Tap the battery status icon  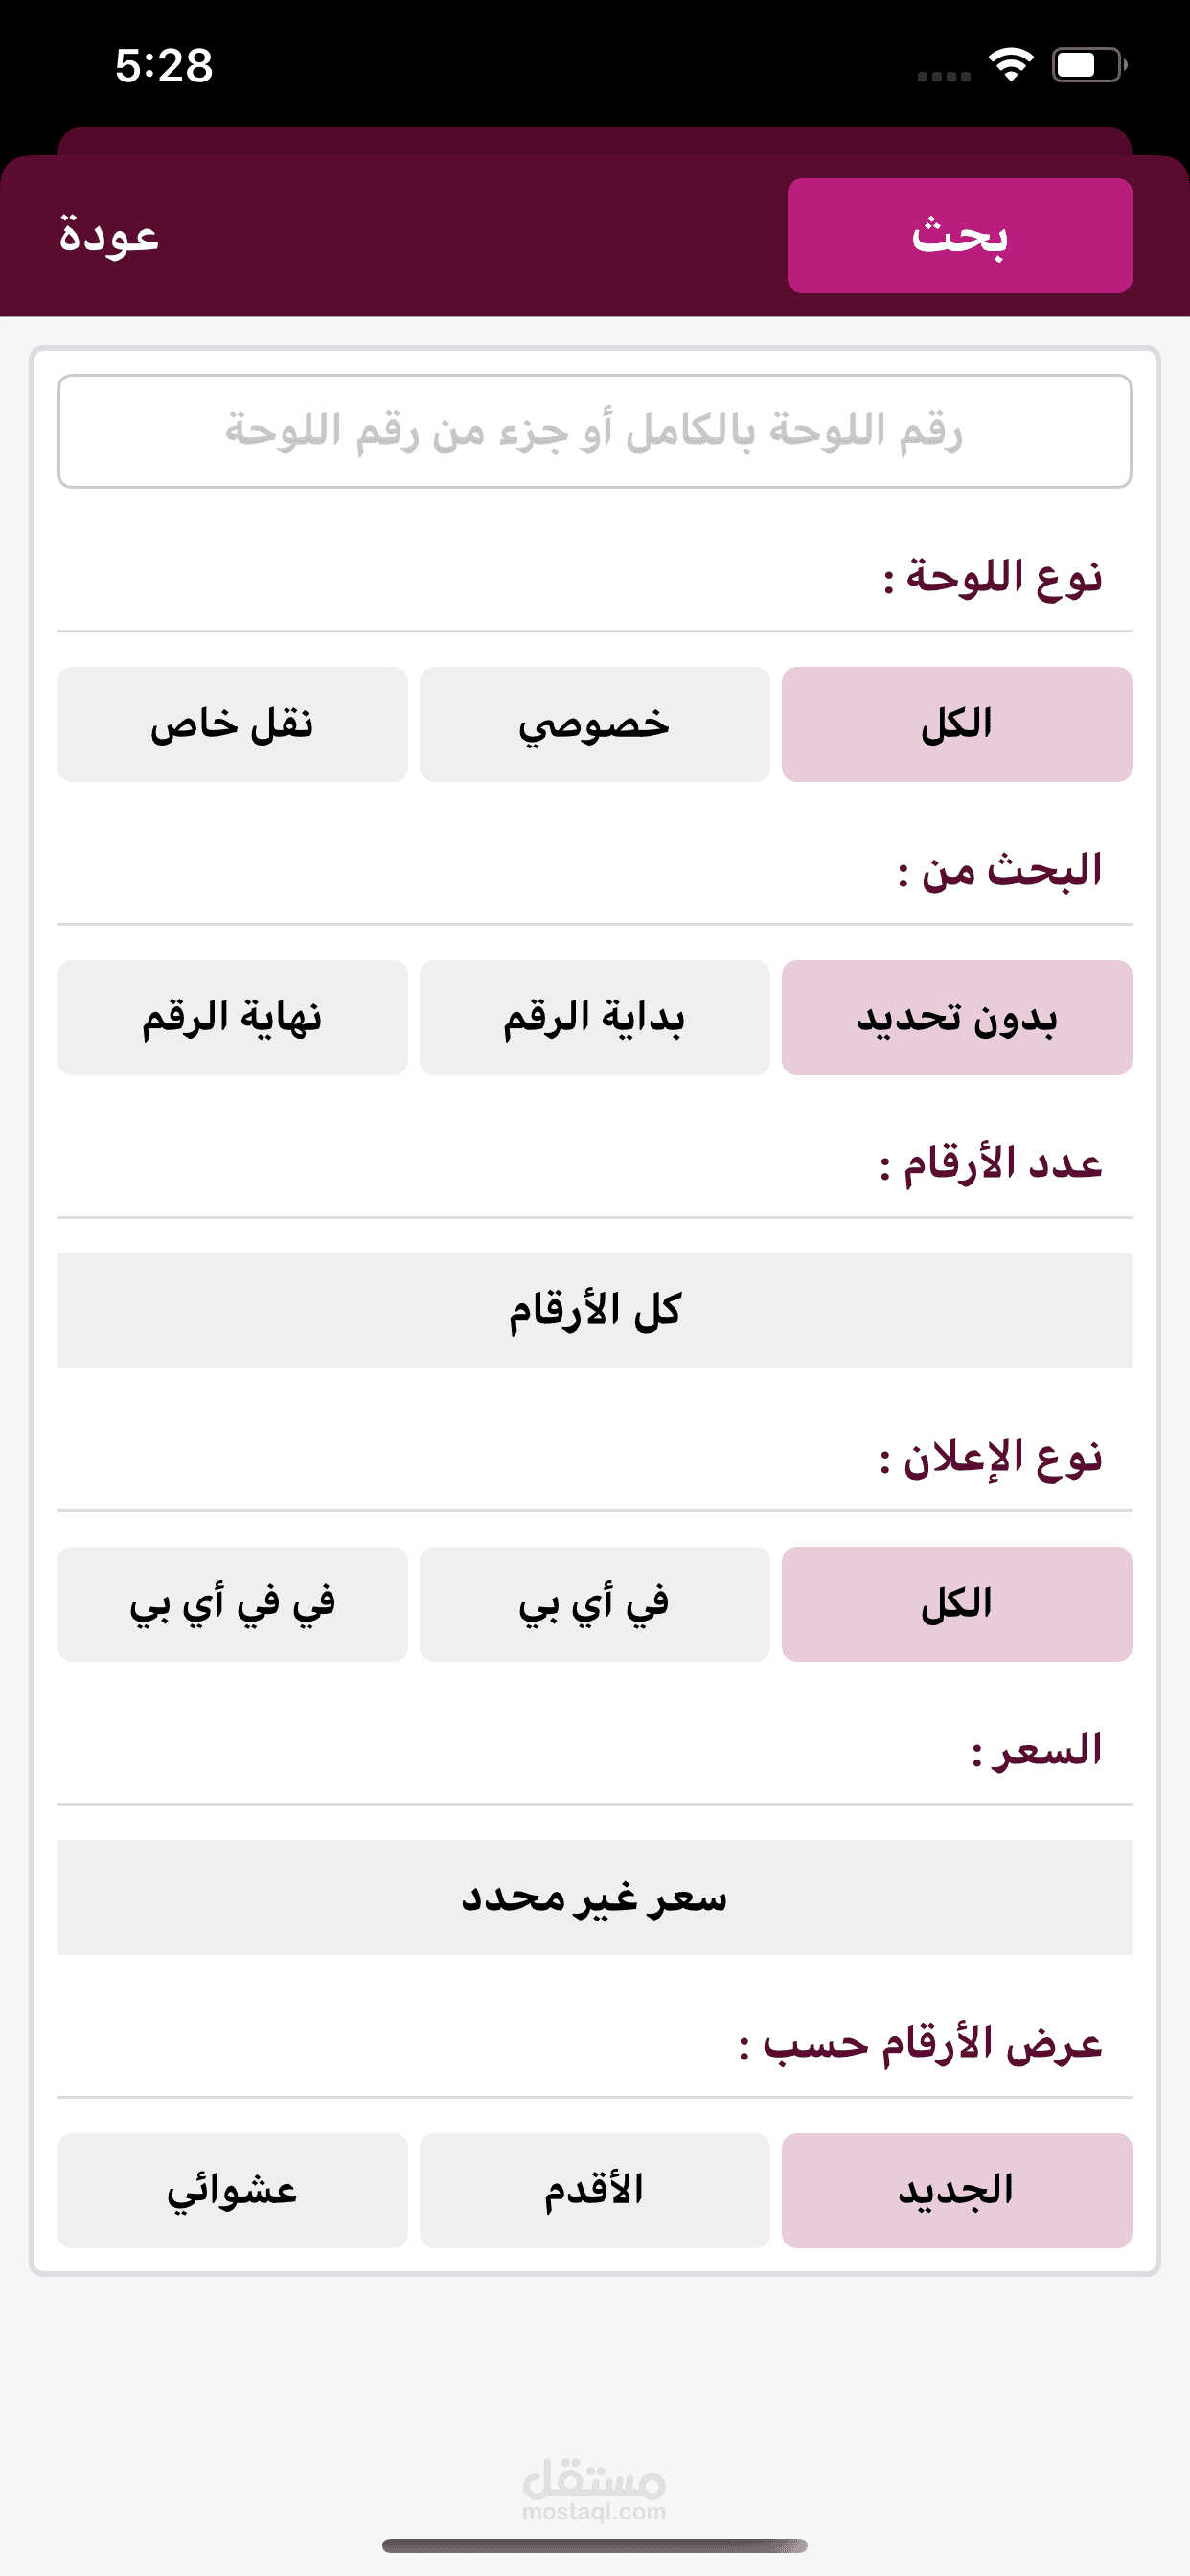point(1088,65)
